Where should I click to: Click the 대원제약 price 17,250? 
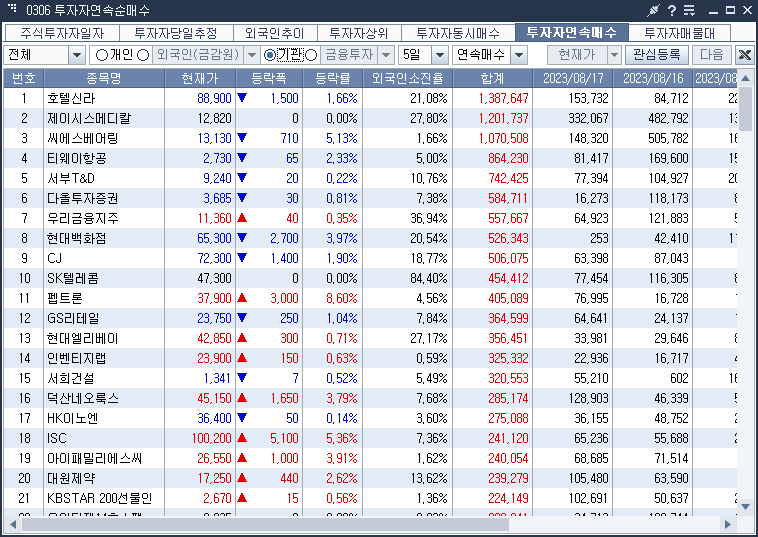pyautogui.click(x=214, y=478)
